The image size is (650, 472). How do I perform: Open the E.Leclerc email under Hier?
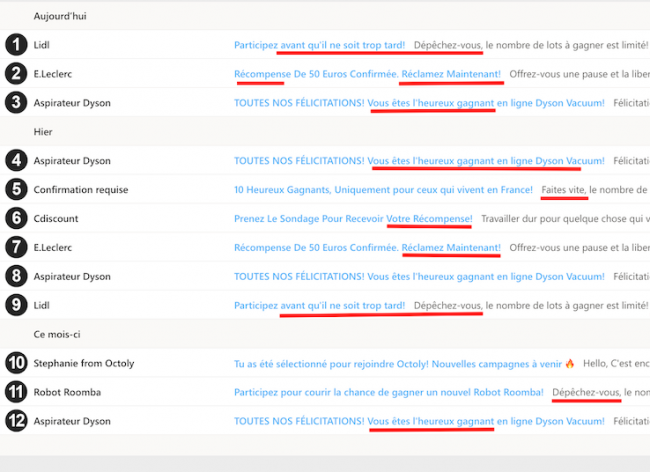coord(325,247)
